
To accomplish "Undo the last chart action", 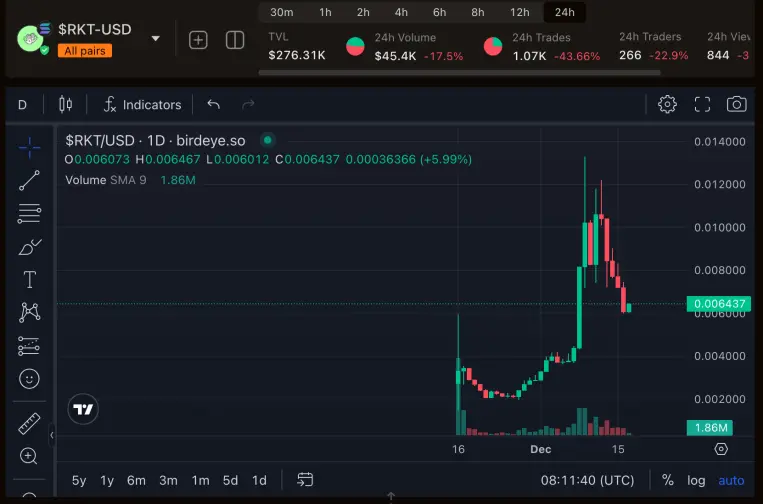I will click(x=214, y=104).
